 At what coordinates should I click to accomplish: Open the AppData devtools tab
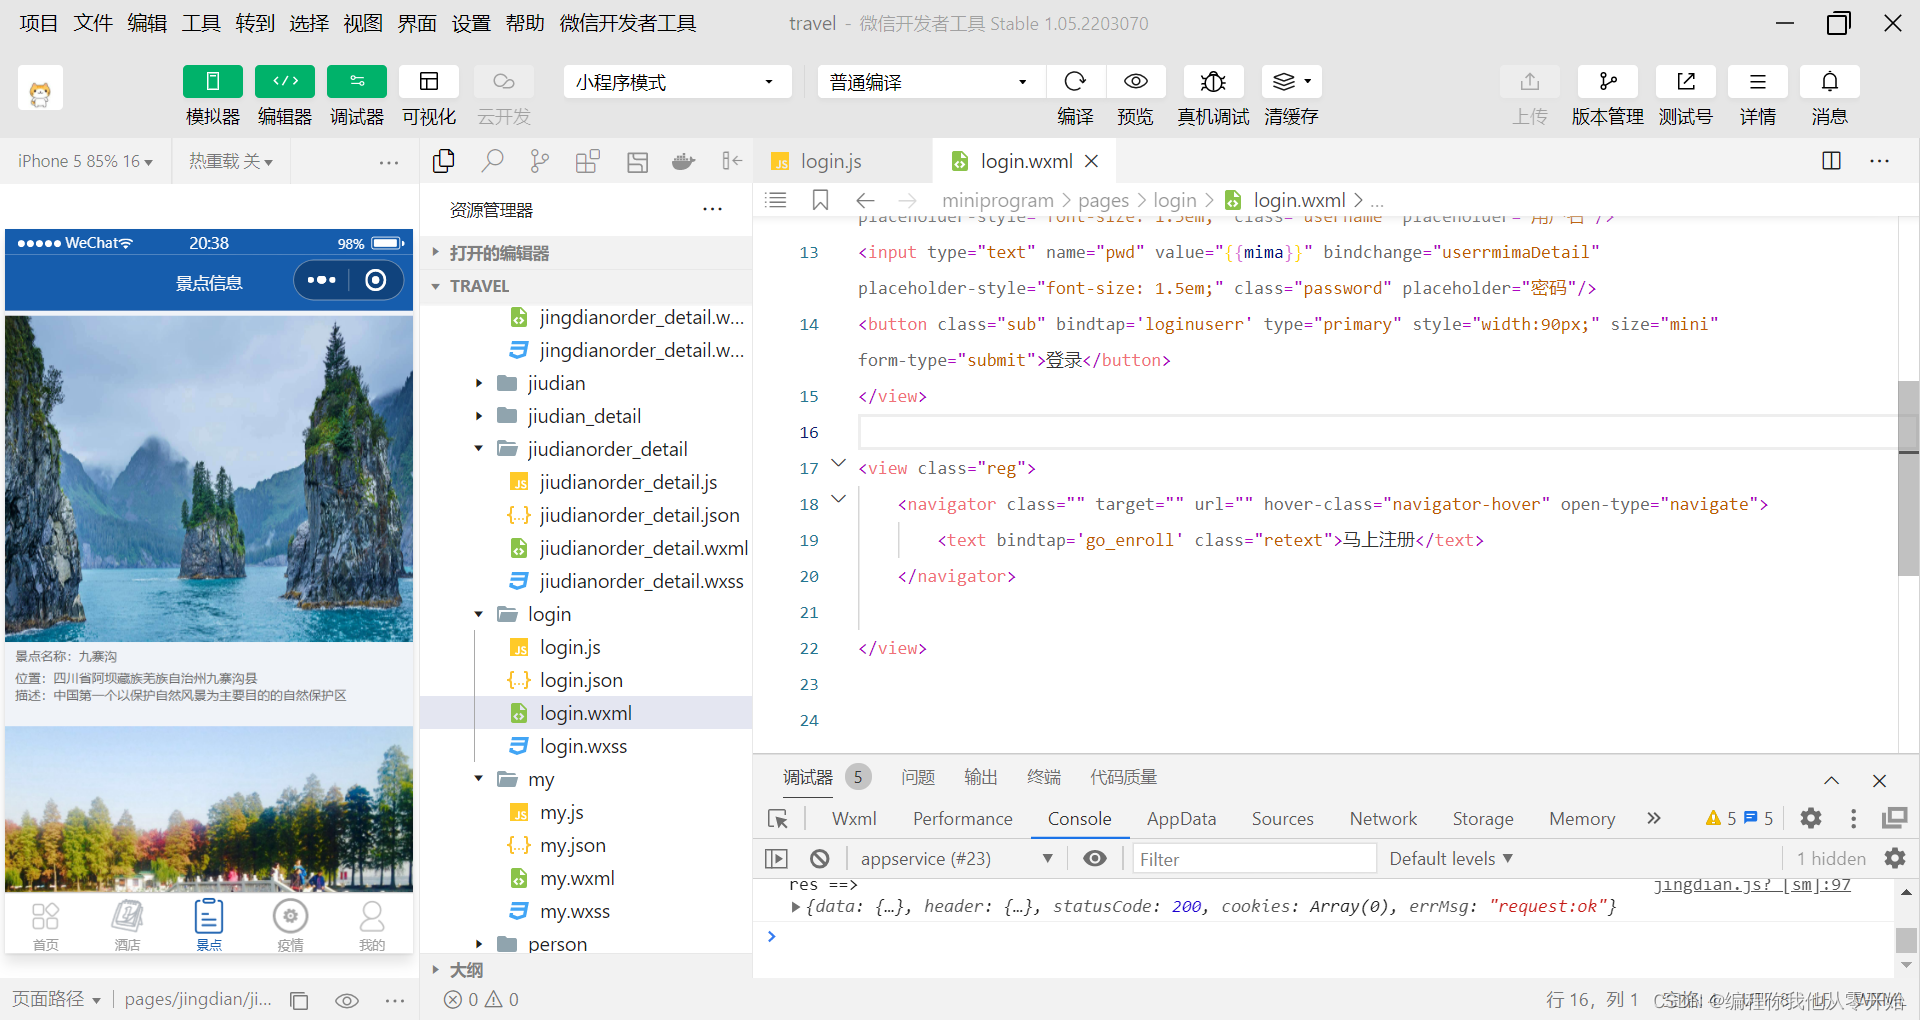pyautogui.click(x=1181, y=819)
